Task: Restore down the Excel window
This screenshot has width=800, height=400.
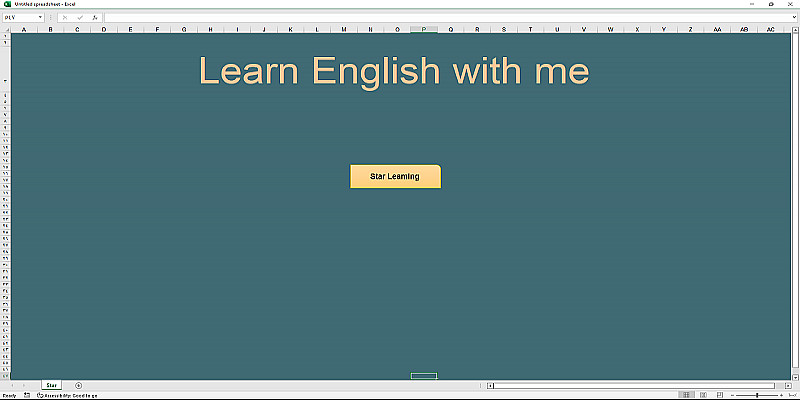Action: pos(771,4)
